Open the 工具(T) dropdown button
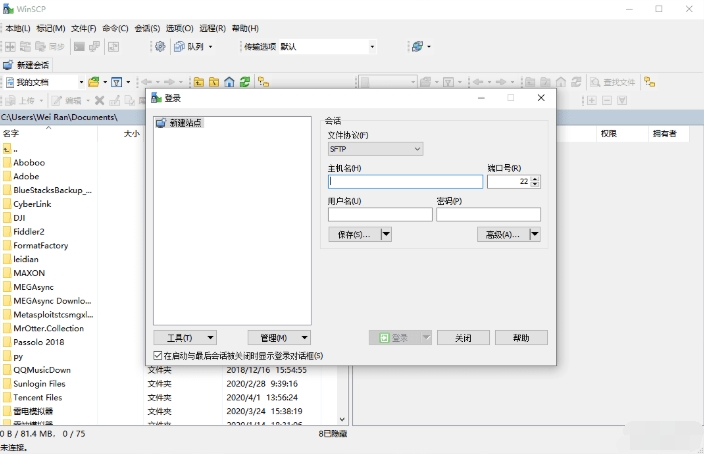Screen dimensions: 704x454 click(x=185, y=338)
